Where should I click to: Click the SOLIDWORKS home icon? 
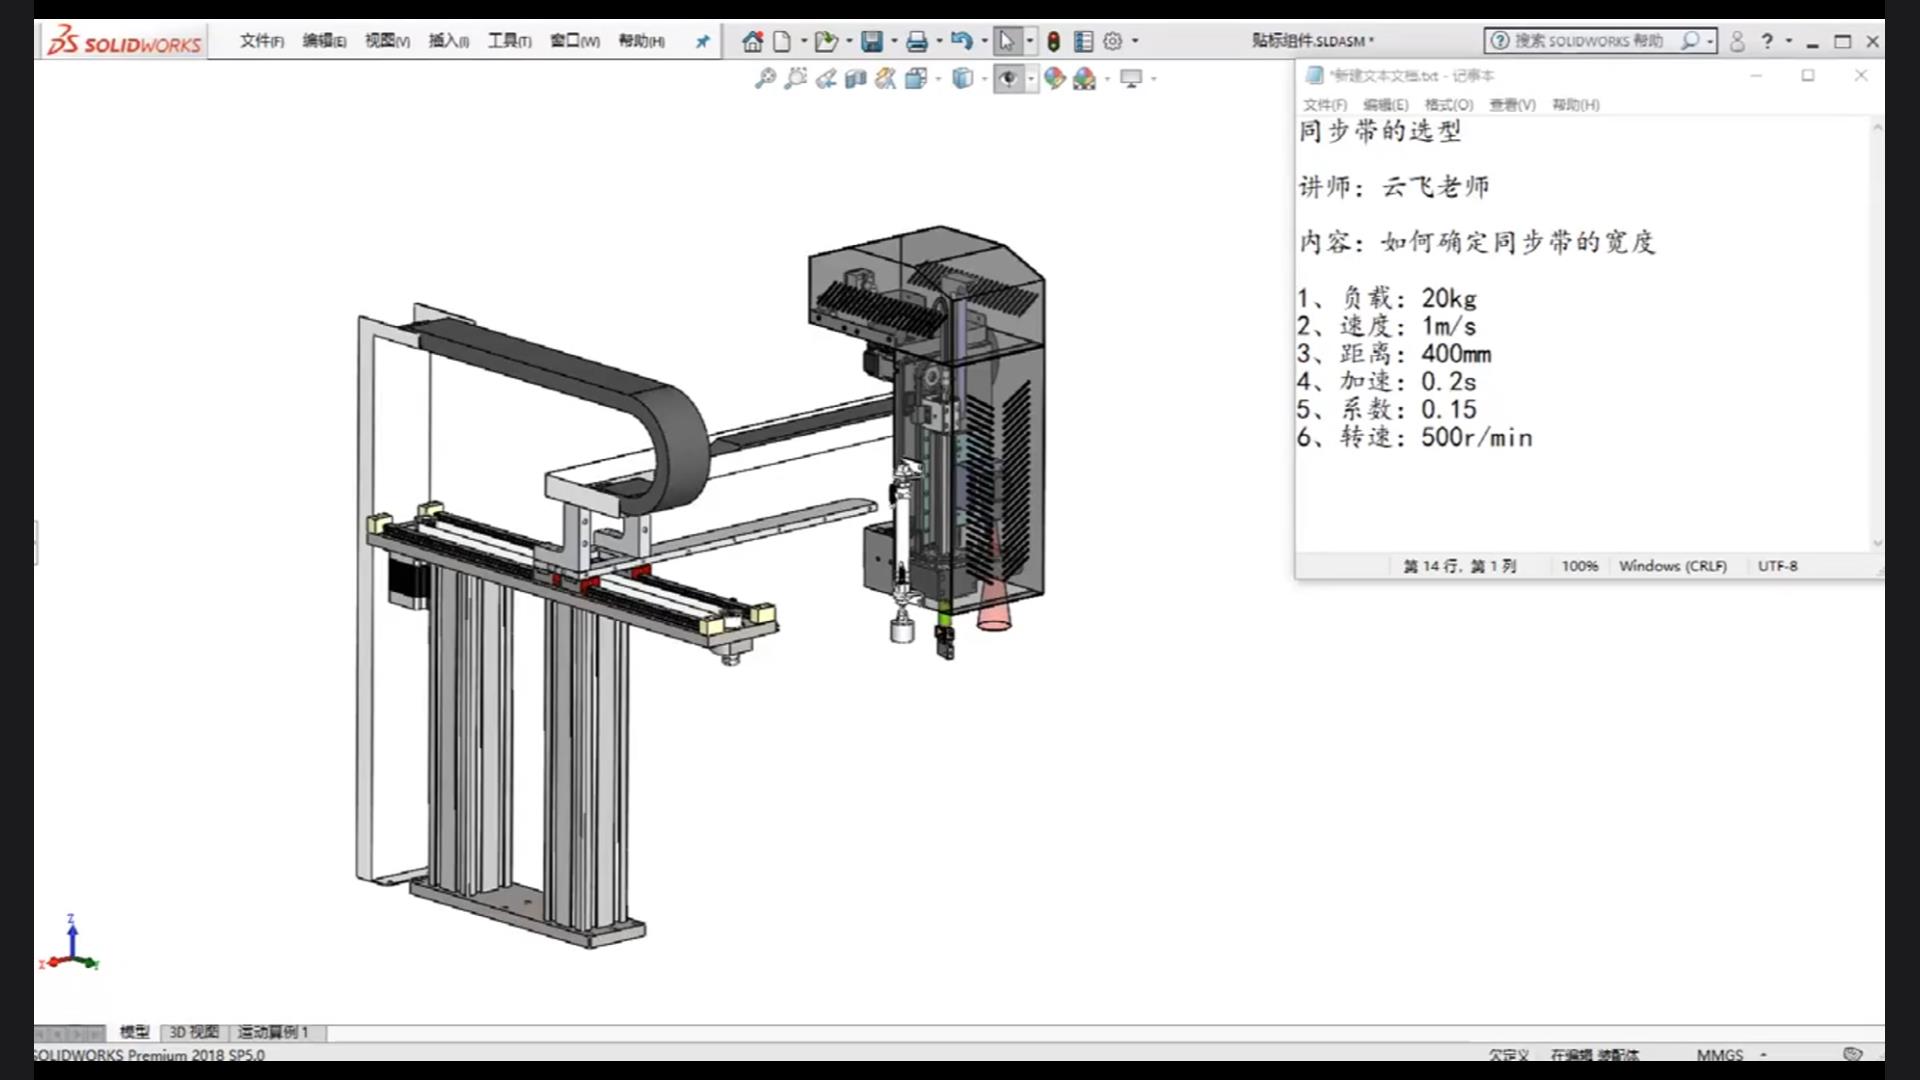tap(752, 41)
